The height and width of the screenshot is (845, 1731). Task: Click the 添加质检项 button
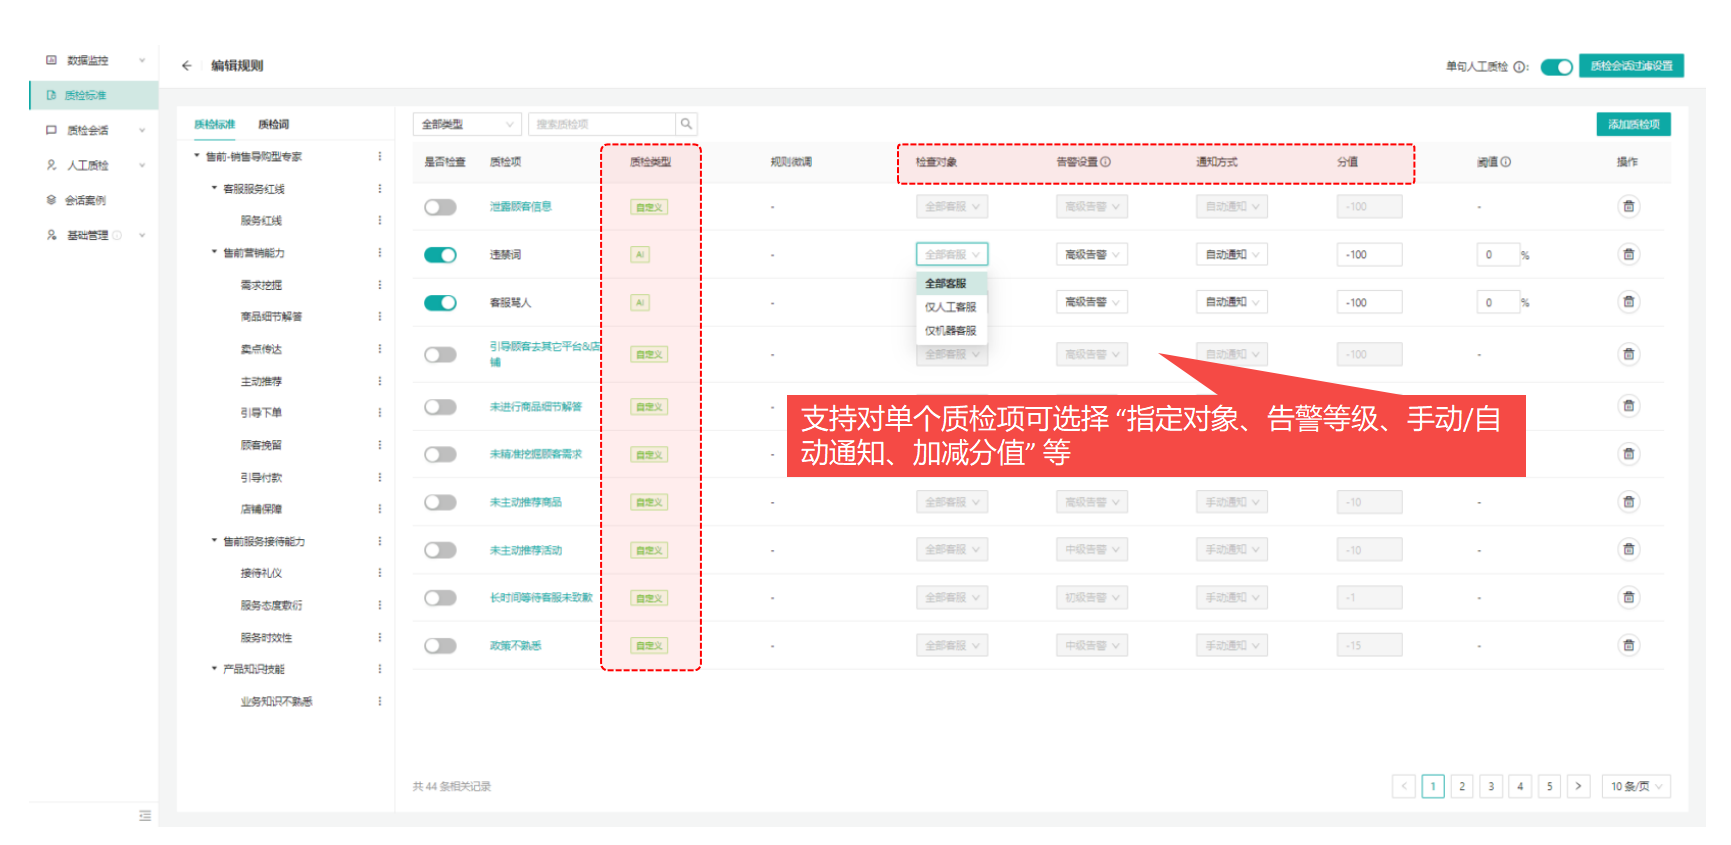pos(1634,124)
